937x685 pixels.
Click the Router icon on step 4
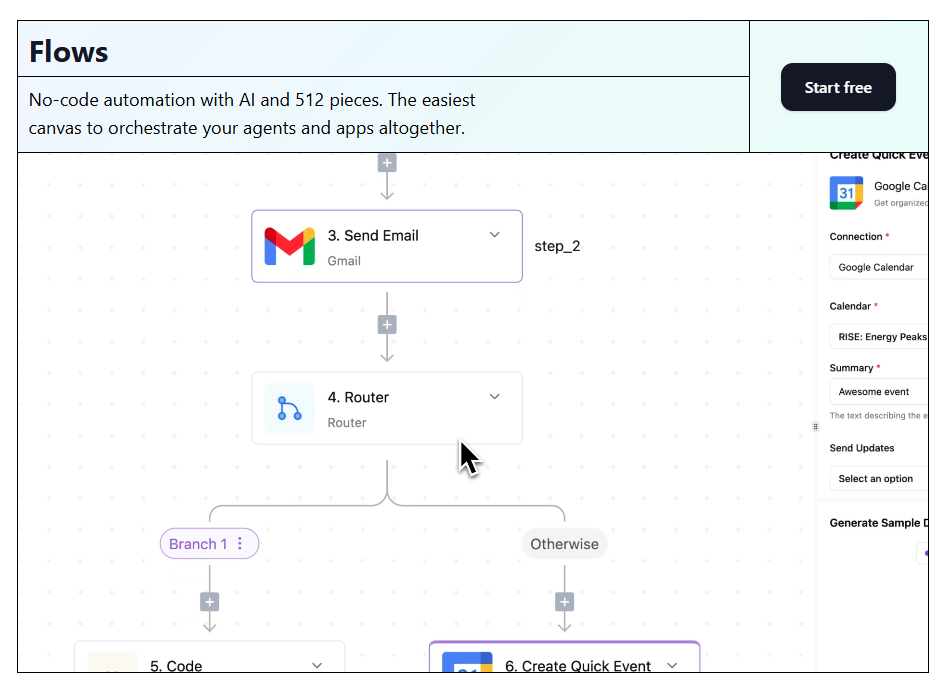pos(288,408)
